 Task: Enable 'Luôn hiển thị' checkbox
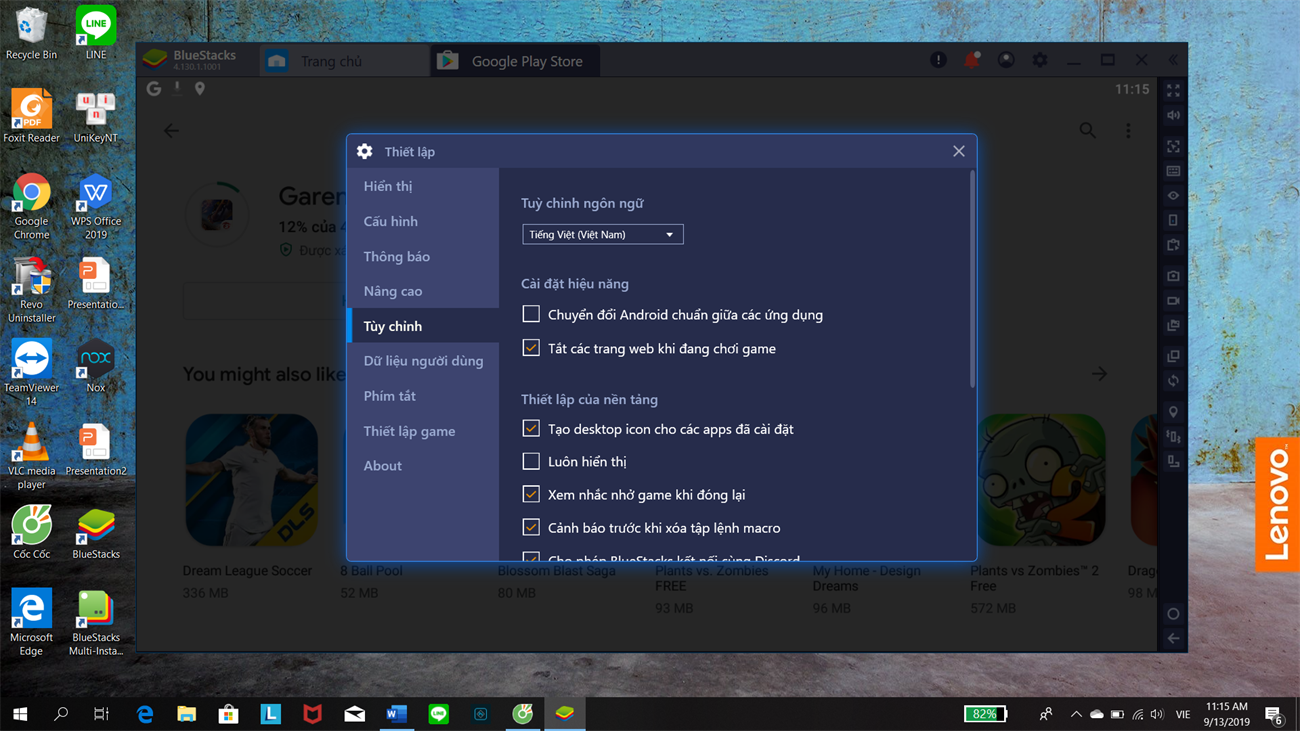click(531, 461)
